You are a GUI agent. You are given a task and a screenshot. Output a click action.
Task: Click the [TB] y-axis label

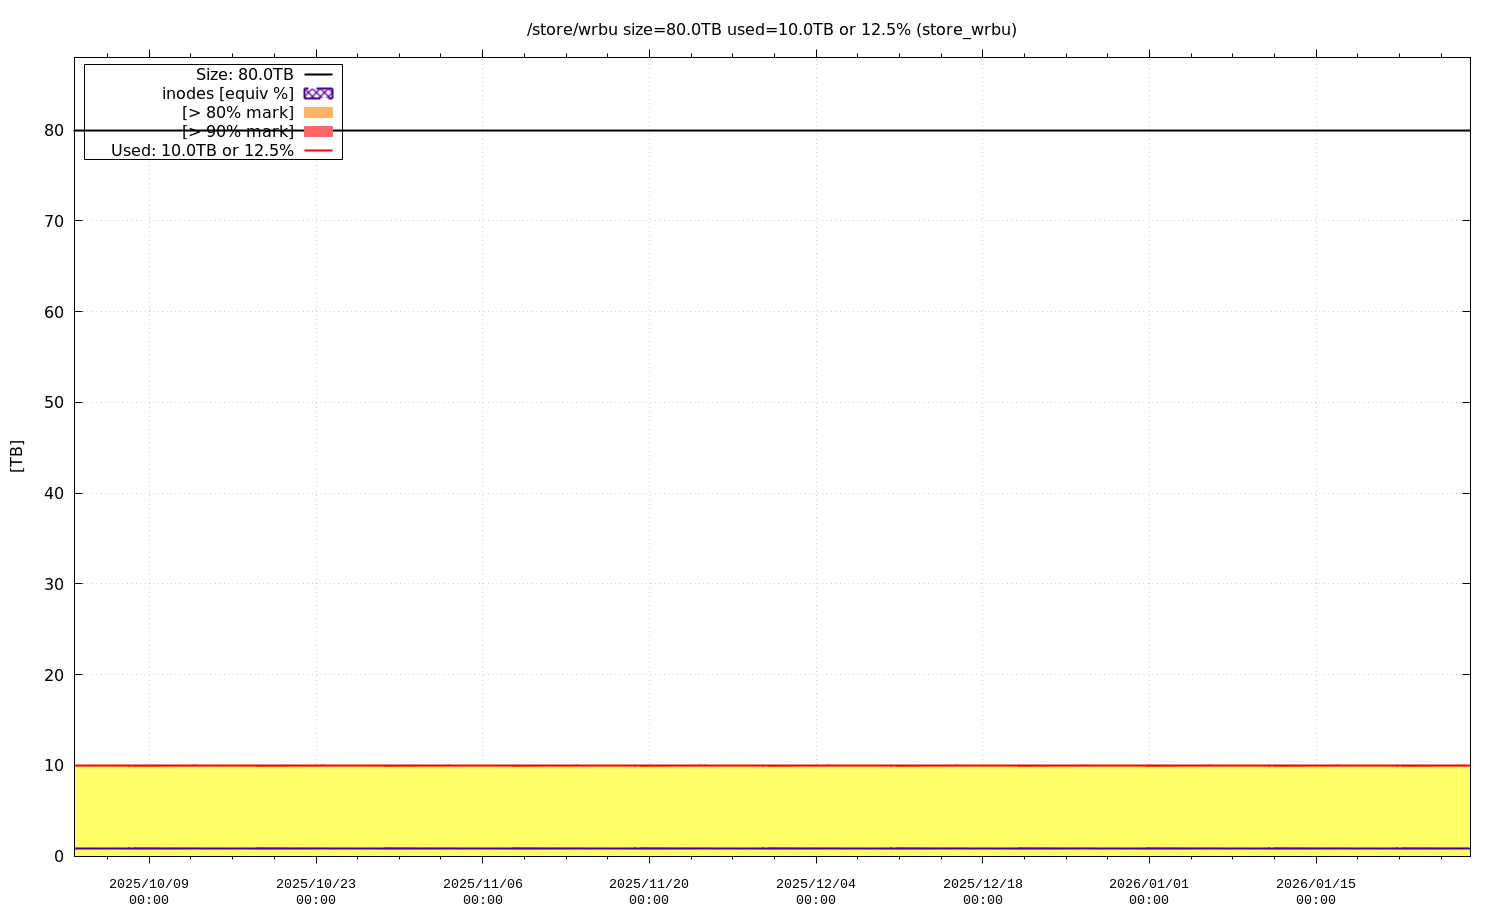(x=17, y=456)
